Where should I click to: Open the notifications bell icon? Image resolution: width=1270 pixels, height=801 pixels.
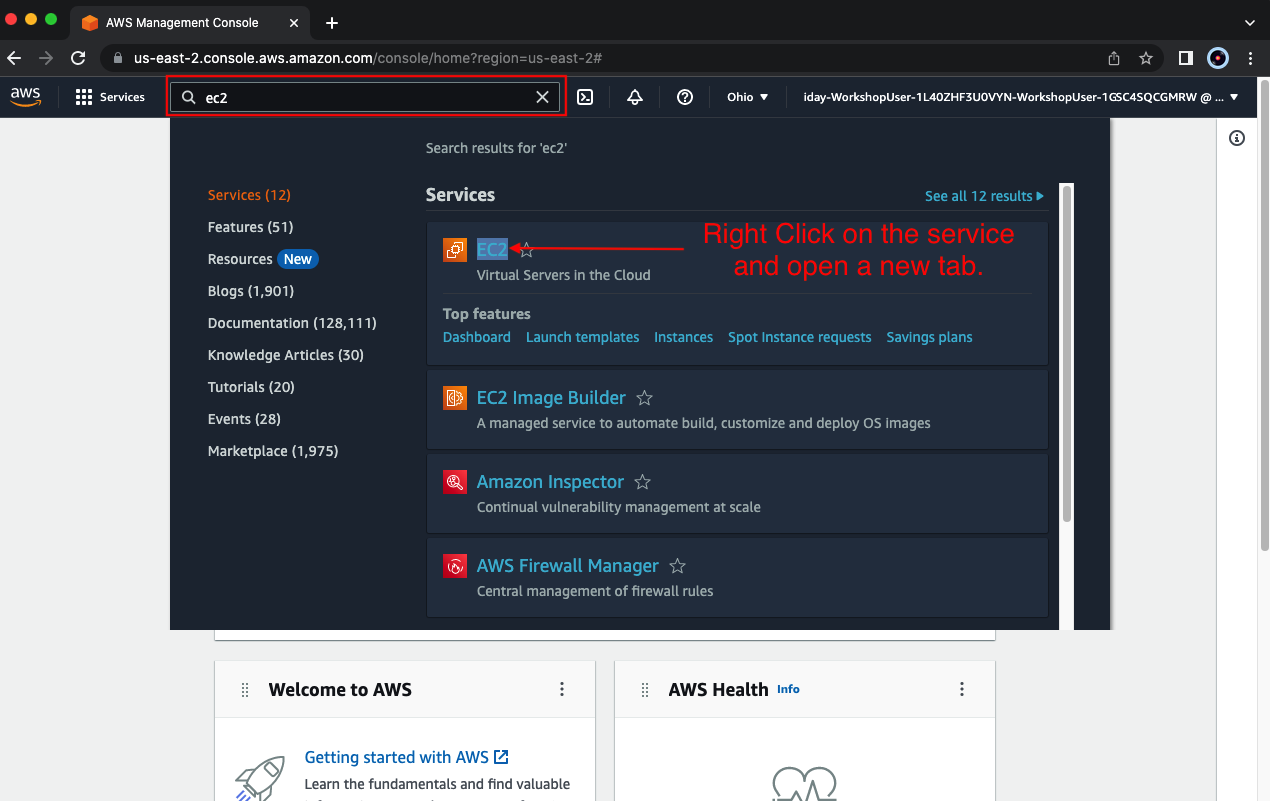pos(635,97)
